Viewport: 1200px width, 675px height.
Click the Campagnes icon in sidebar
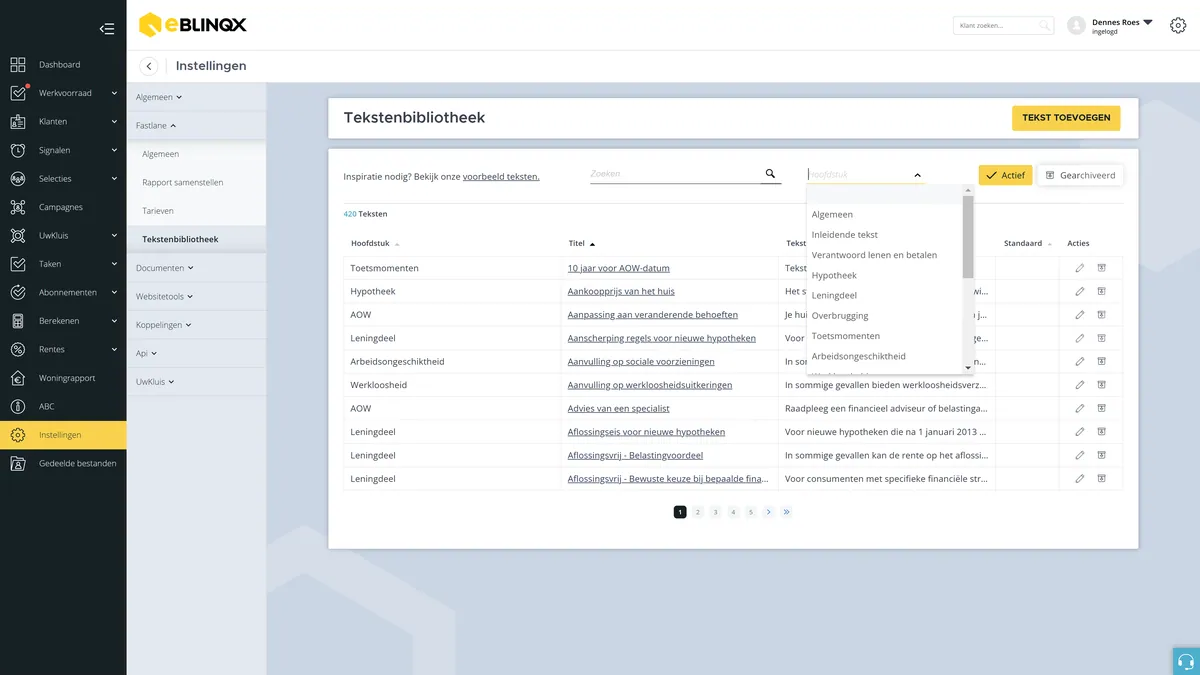coord(18,207)
